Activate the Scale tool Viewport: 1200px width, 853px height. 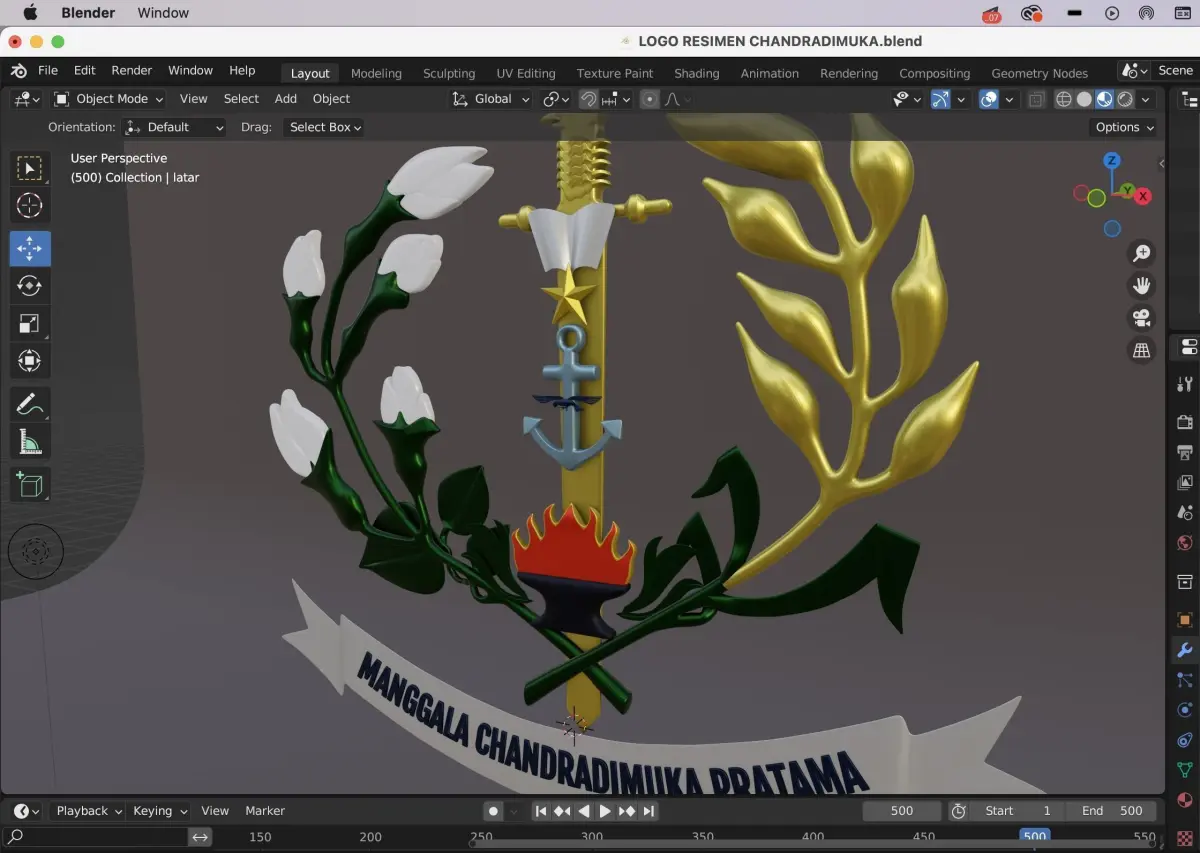pyautogui.click(x=30, y=323)
